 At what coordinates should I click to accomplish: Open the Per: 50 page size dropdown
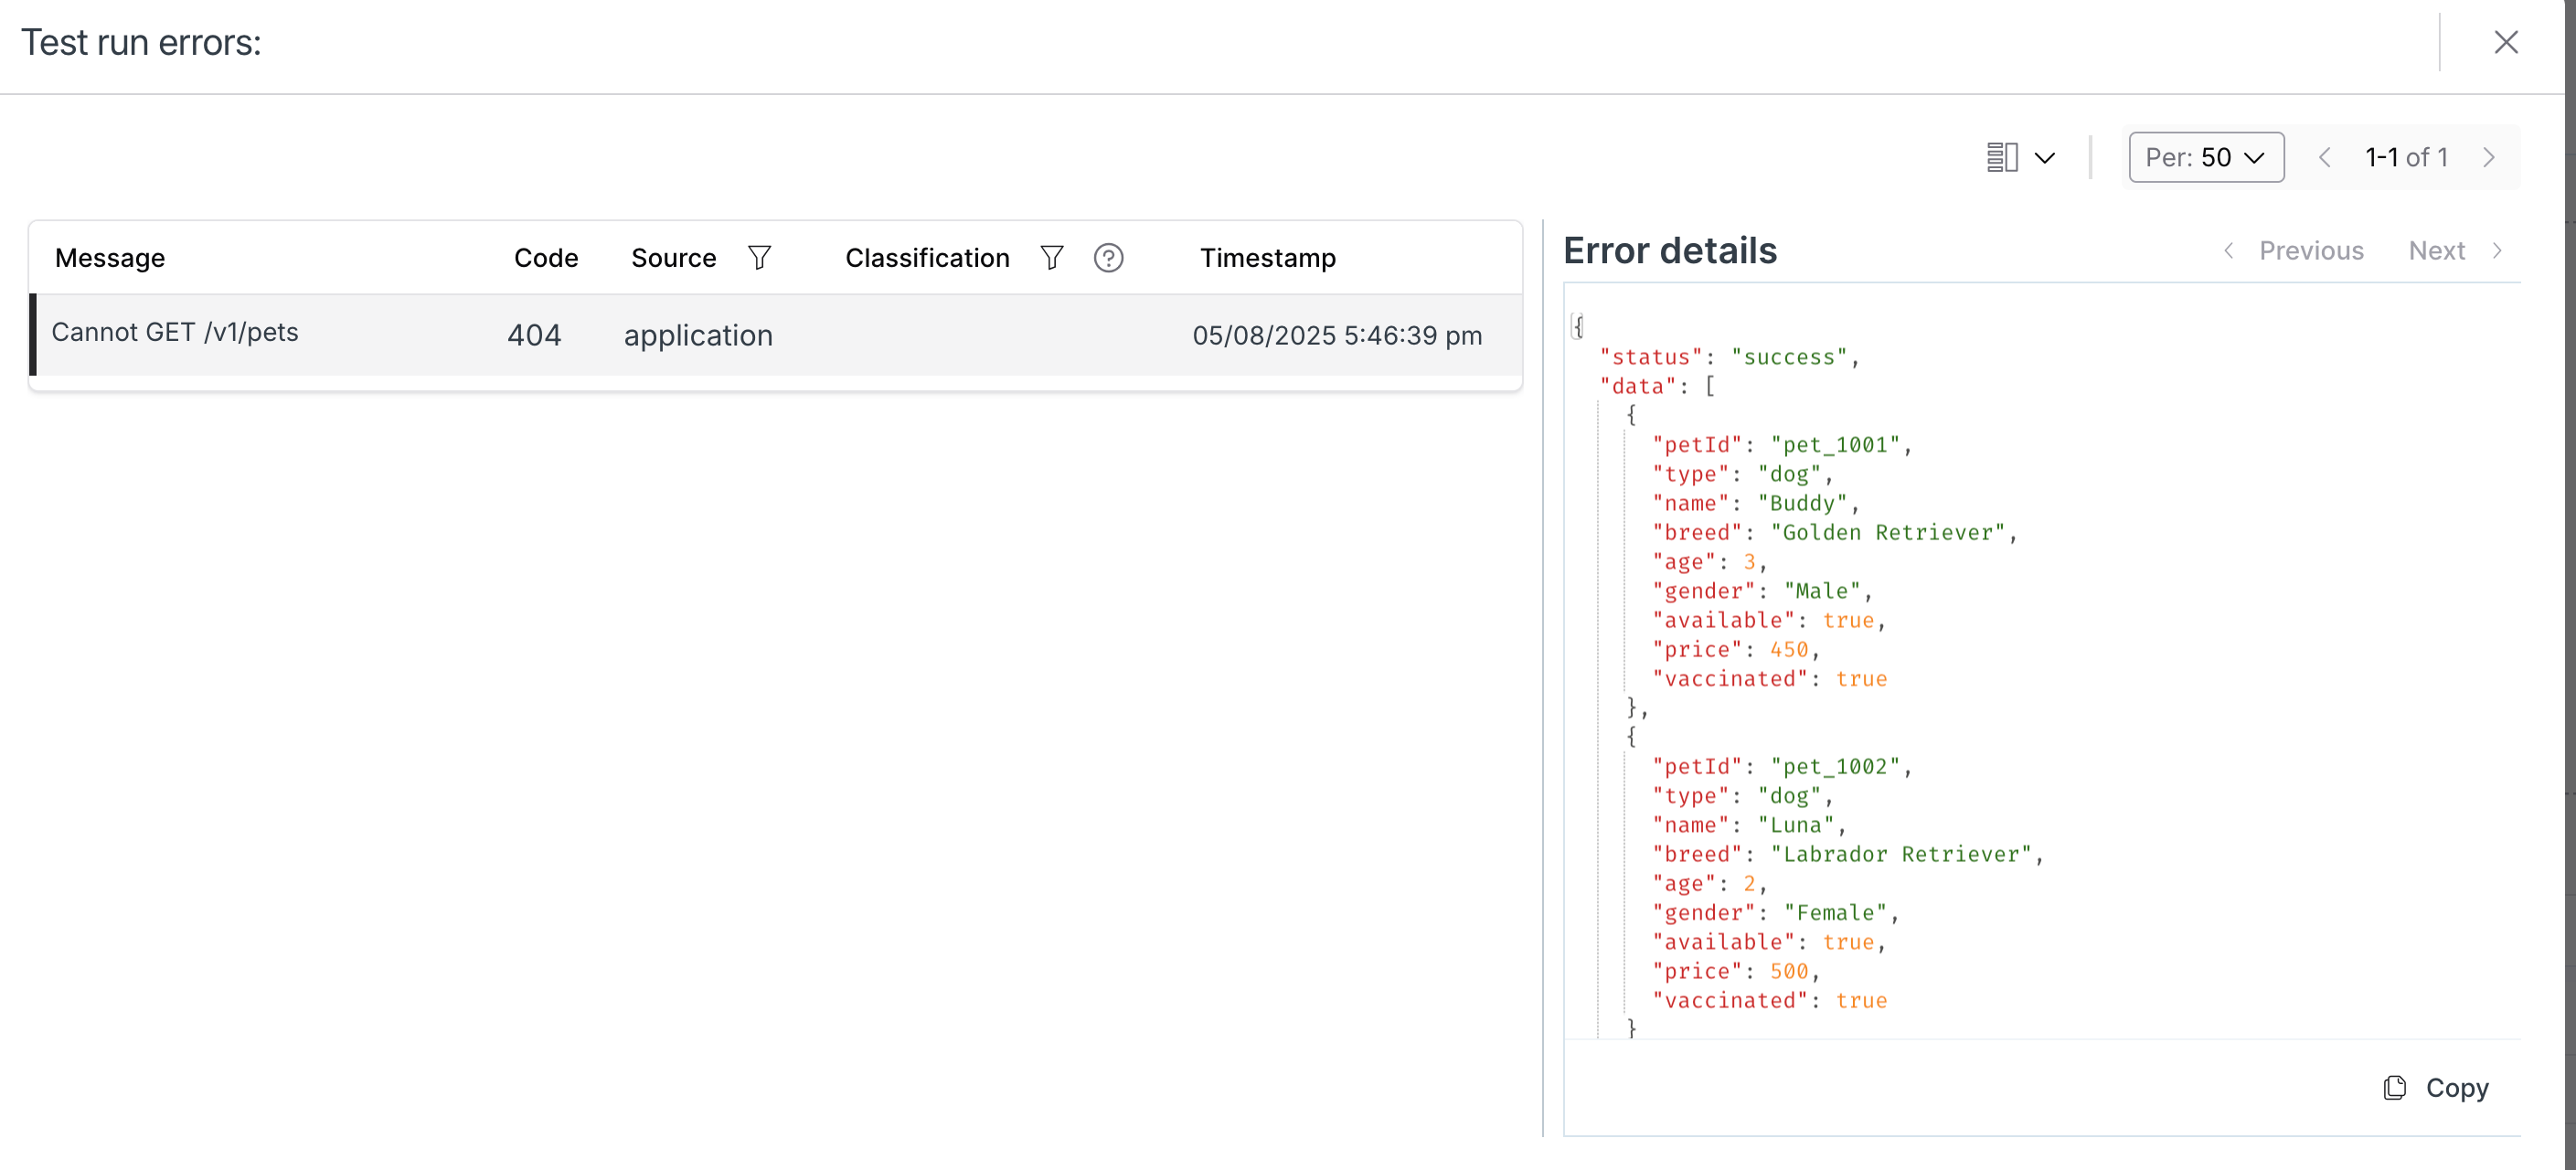click(2205, 157)
